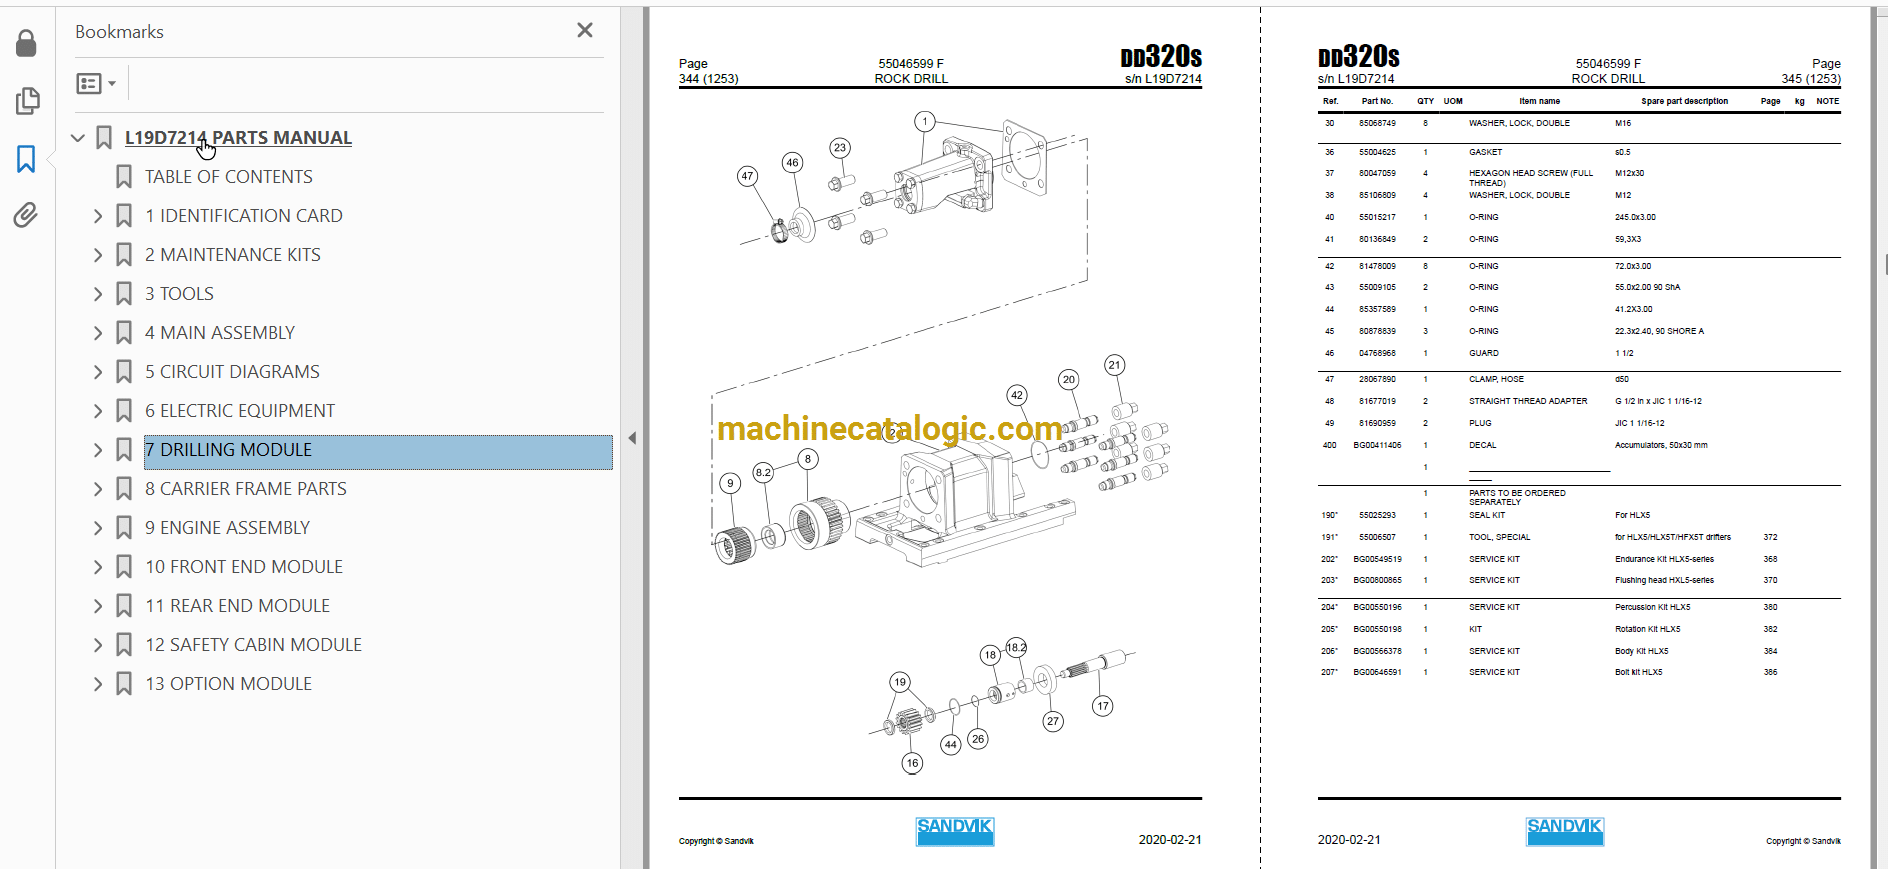Toggle the Bookmarks panel icon
Image resolution: width=1888 pixels, height=869 pixels.
tap(26, 158)
